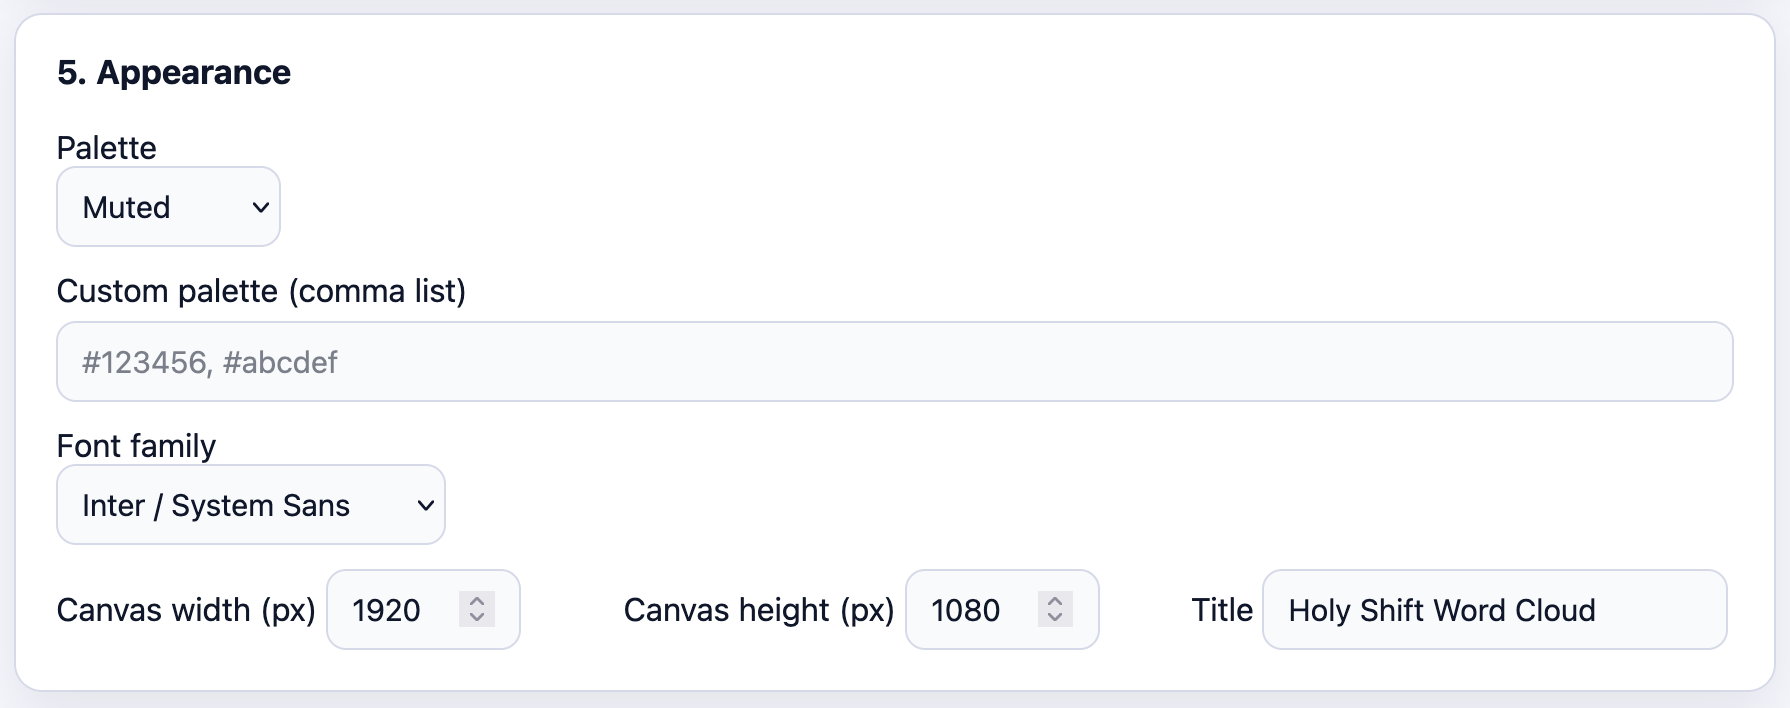The width and height of the screenshot is (1790, 708).
Task: Click the Canvas width (px) label
Action: pos(186,610)
